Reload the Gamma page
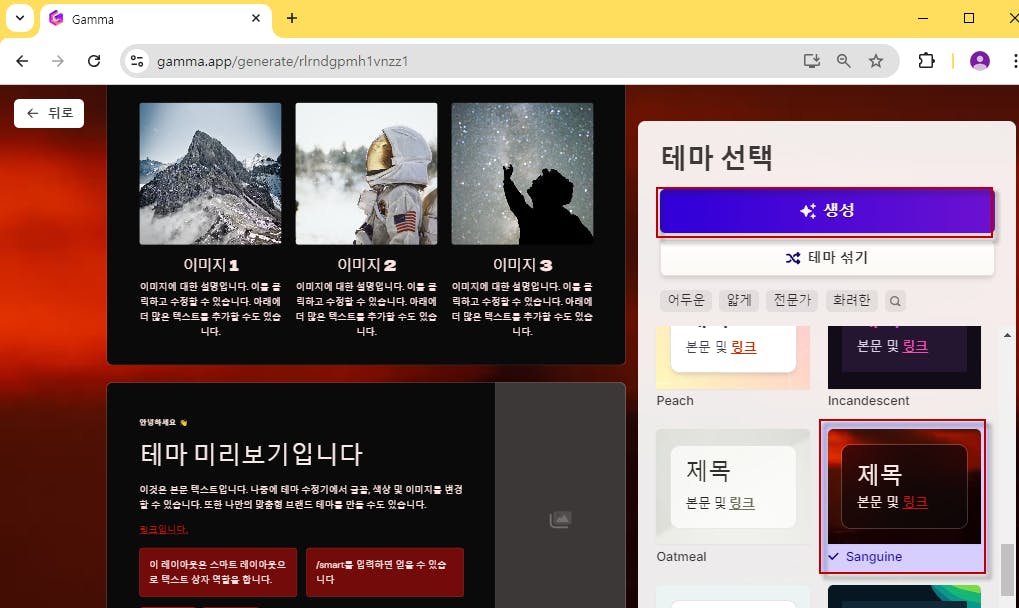Screen dimensions: 1019x608 pyautogui.click(x=94, y=61)
